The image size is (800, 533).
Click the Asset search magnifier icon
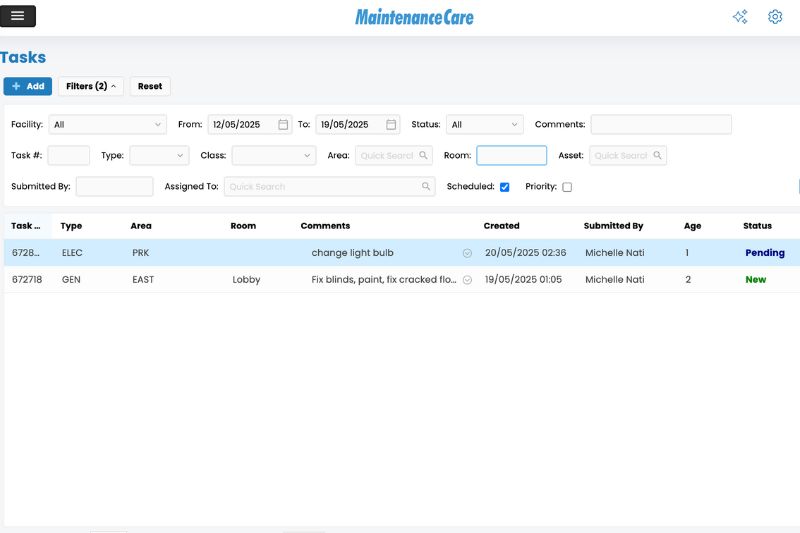(x=657, y=155)
